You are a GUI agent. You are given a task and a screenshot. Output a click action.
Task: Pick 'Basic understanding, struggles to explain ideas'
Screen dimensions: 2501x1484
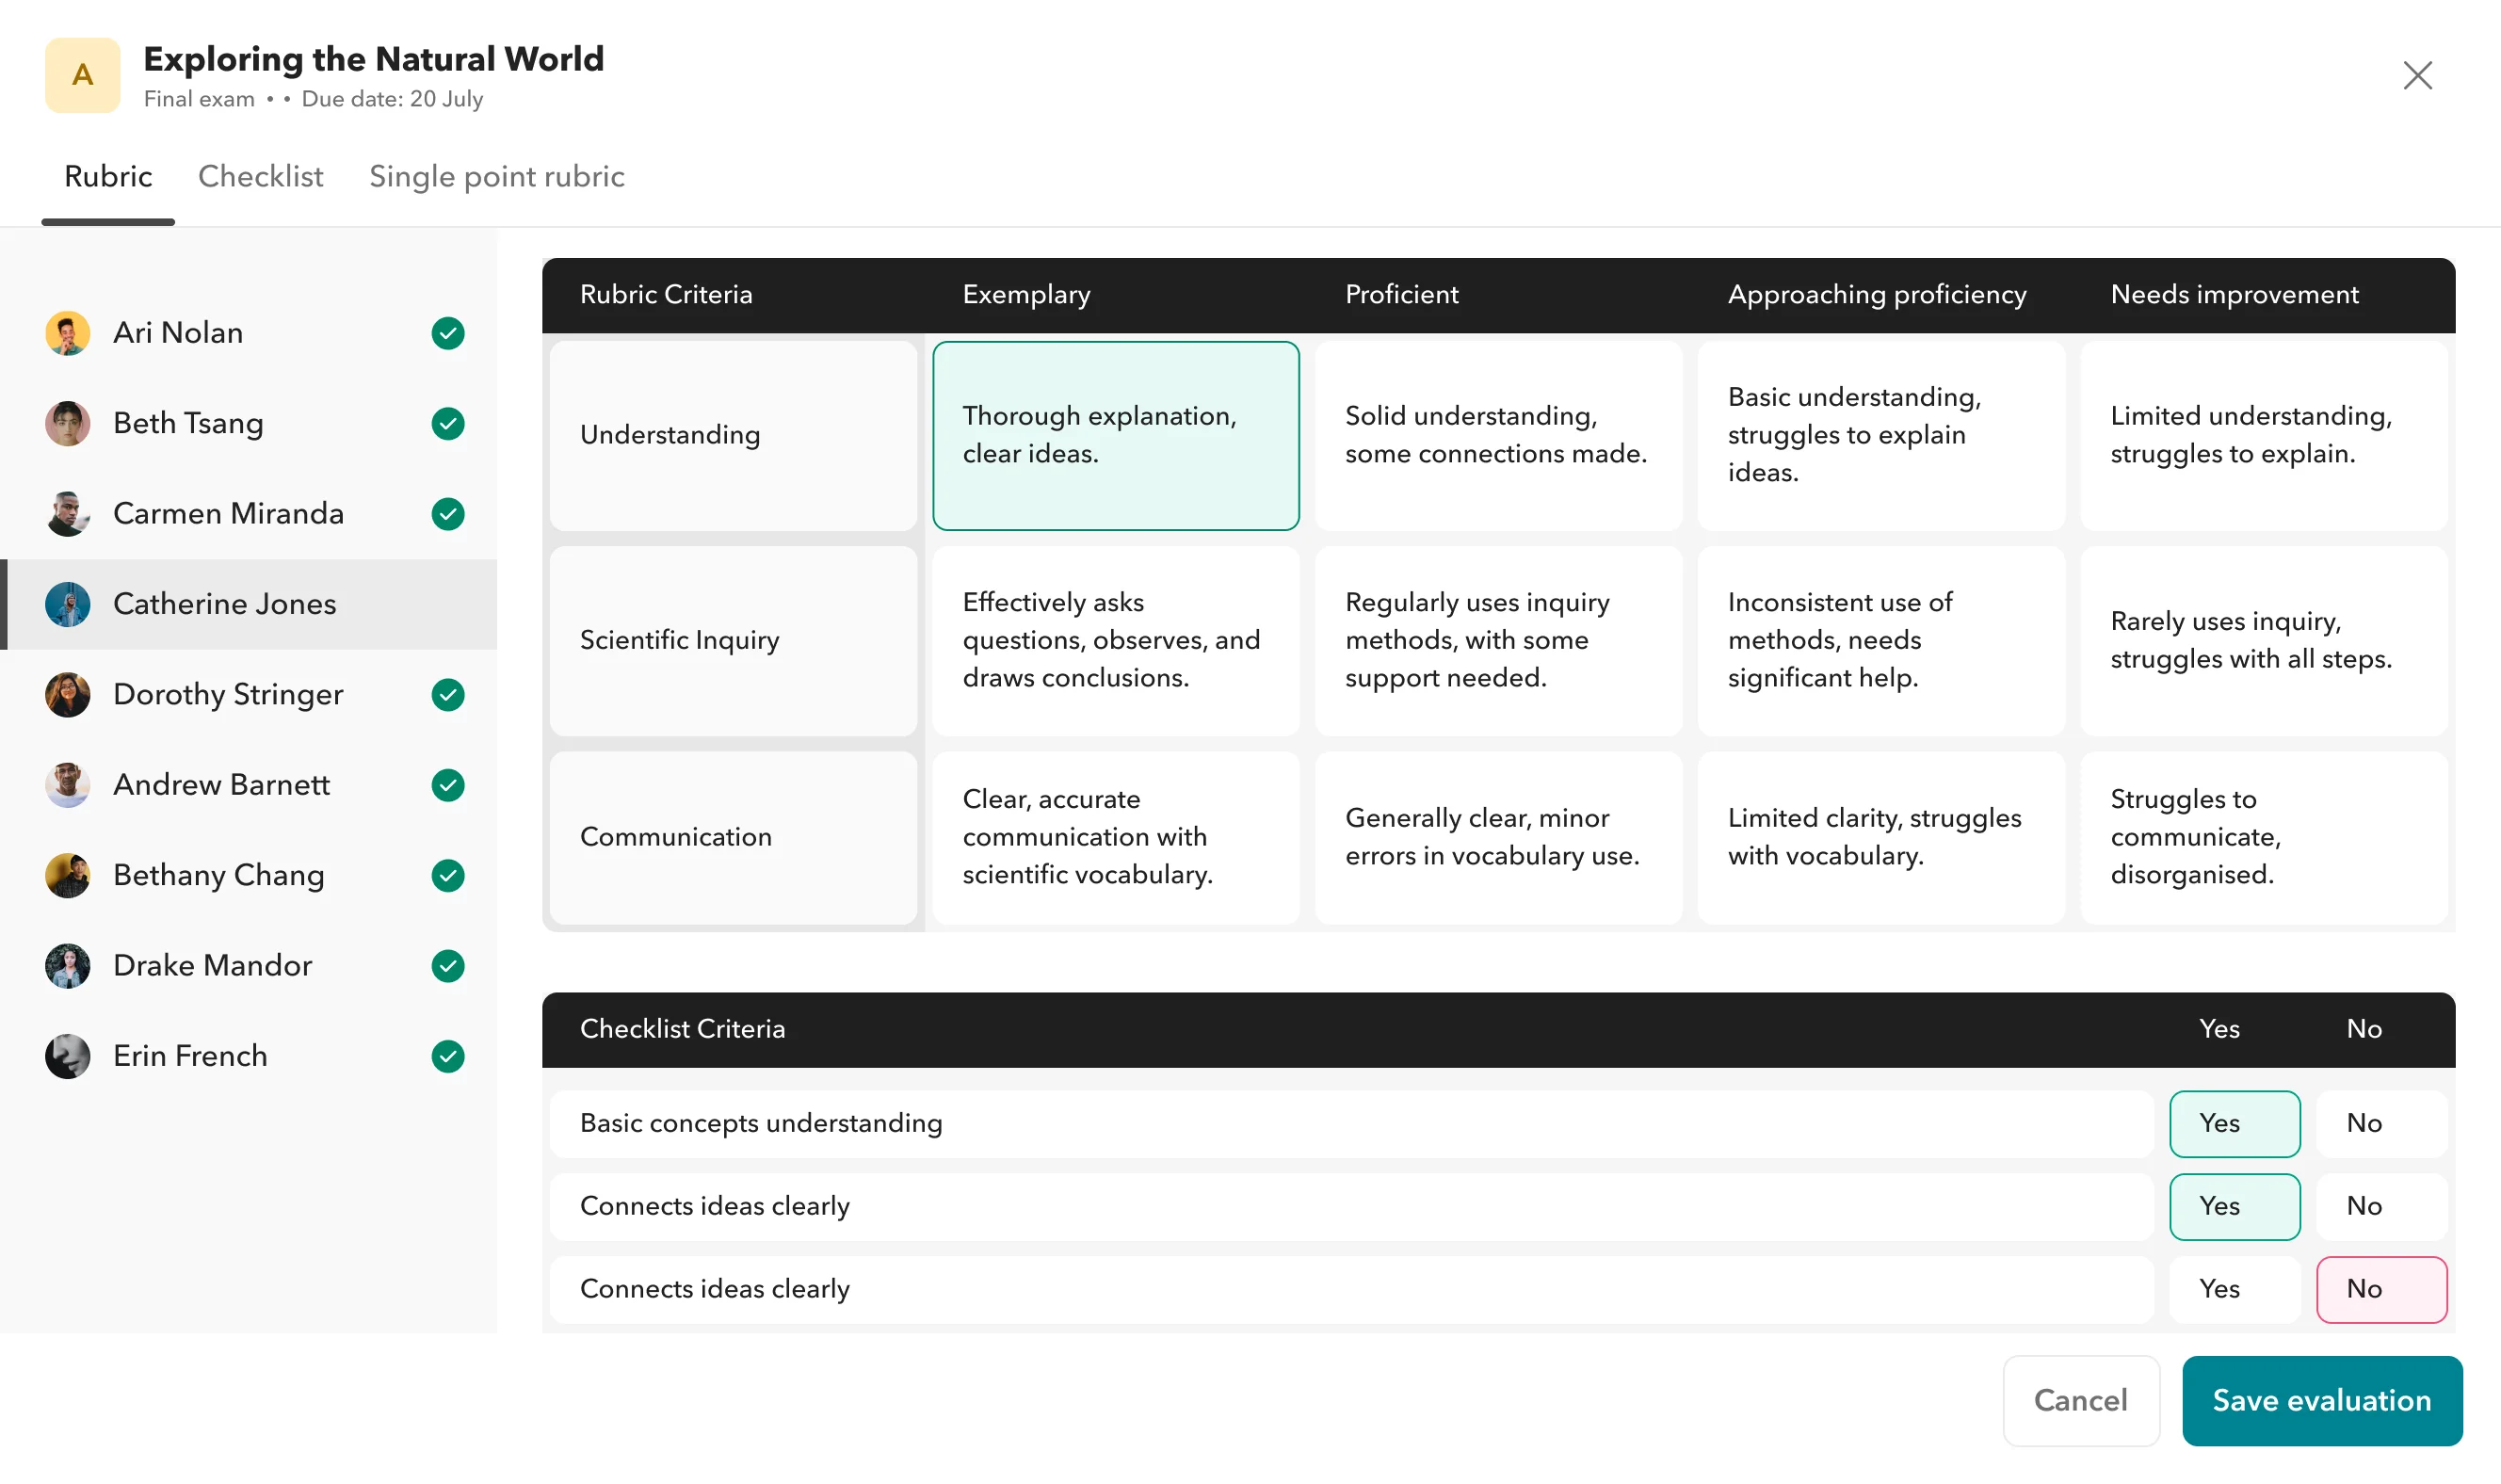point(1881,436)
